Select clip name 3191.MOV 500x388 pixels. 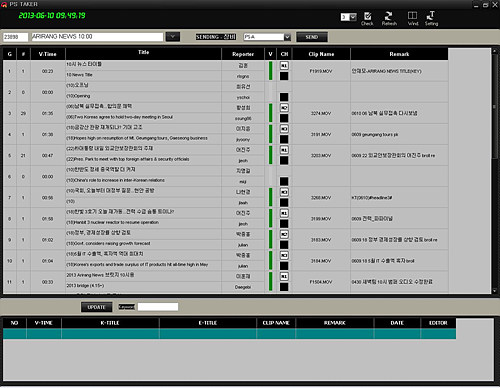tap(321, 134)
